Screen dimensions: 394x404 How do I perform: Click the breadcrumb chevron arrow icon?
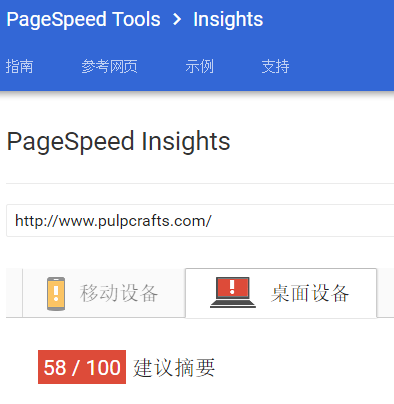(x=177, y=19)
